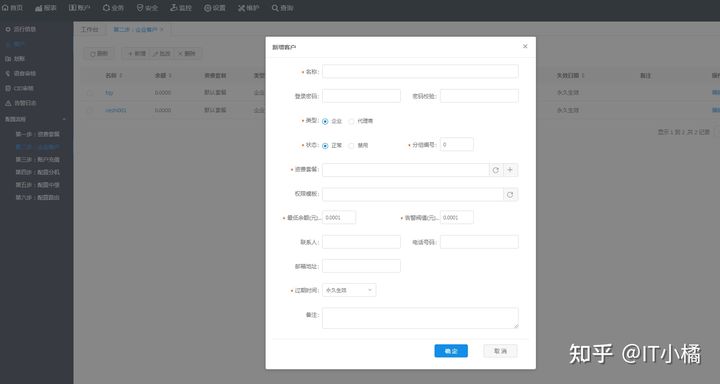The image size is (720, 384).
Task: Click the 取消 cancel button
Action: pyautogui.click(x=500, y=351)
